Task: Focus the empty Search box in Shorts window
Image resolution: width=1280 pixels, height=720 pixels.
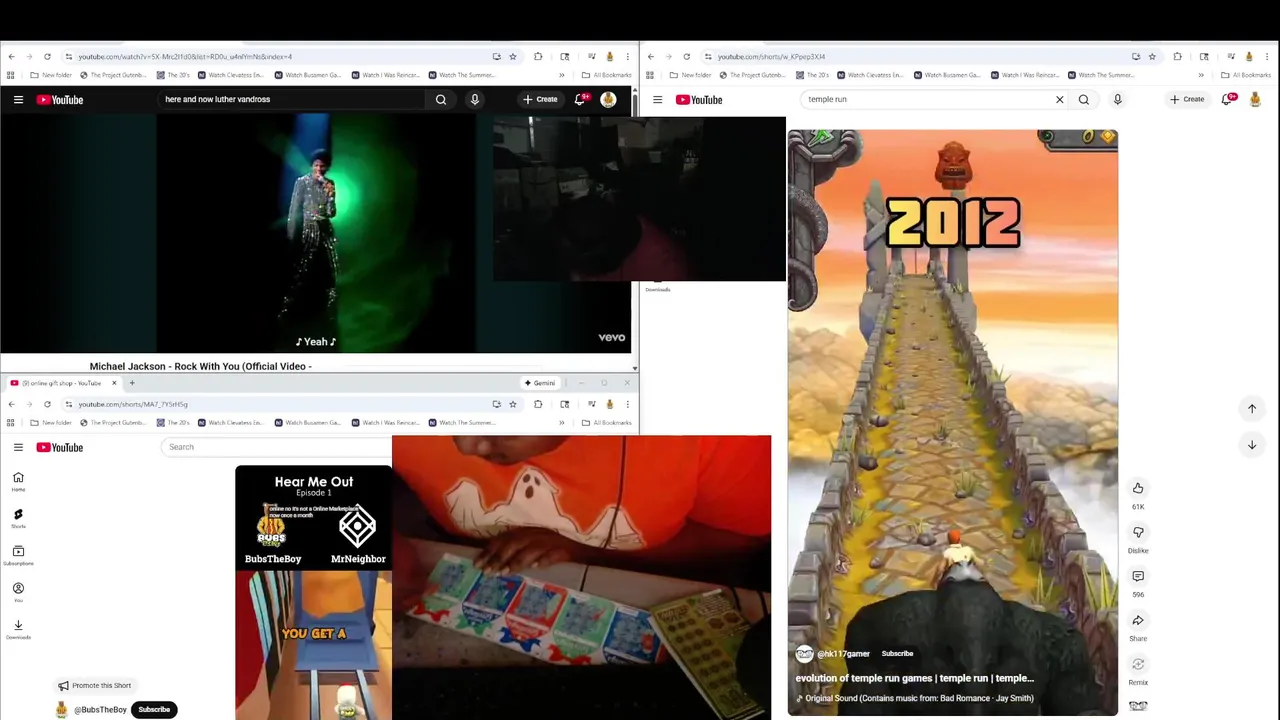Action: pyautogui.click(x=275, y=447)
